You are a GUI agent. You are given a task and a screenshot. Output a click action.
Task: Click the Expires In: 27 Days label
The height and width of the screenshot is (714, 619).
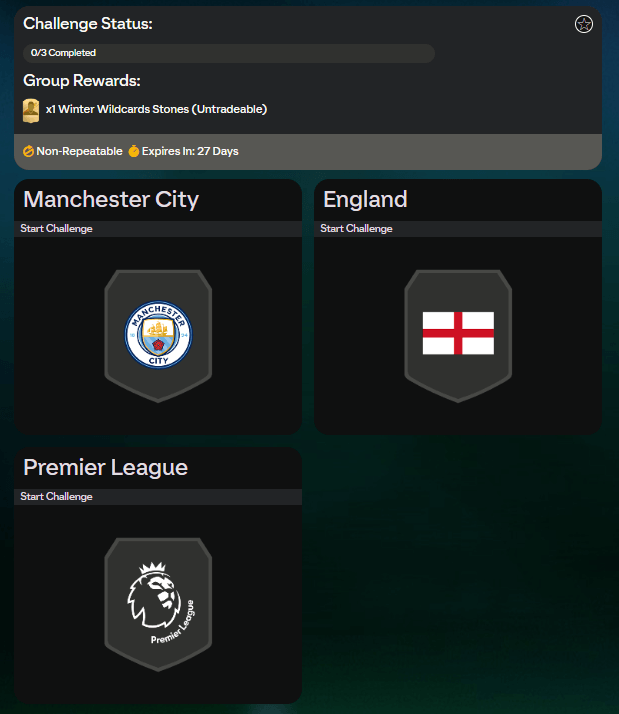(x=190, y=151)
